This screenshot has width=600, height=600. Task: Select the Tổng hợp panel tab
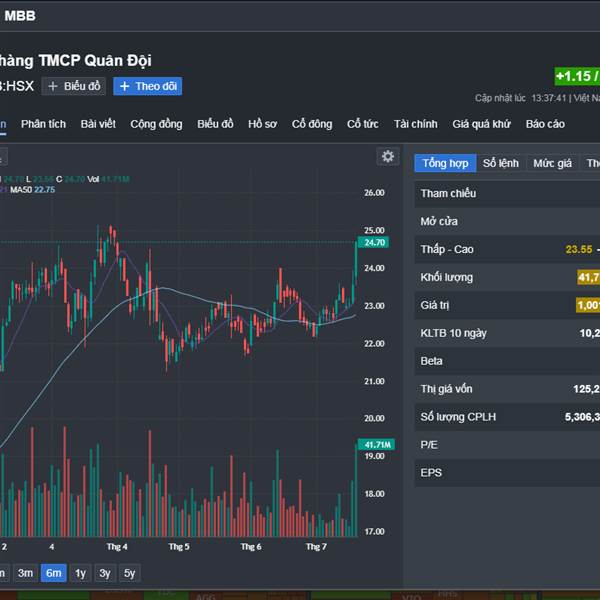click(x=445, y=163)
